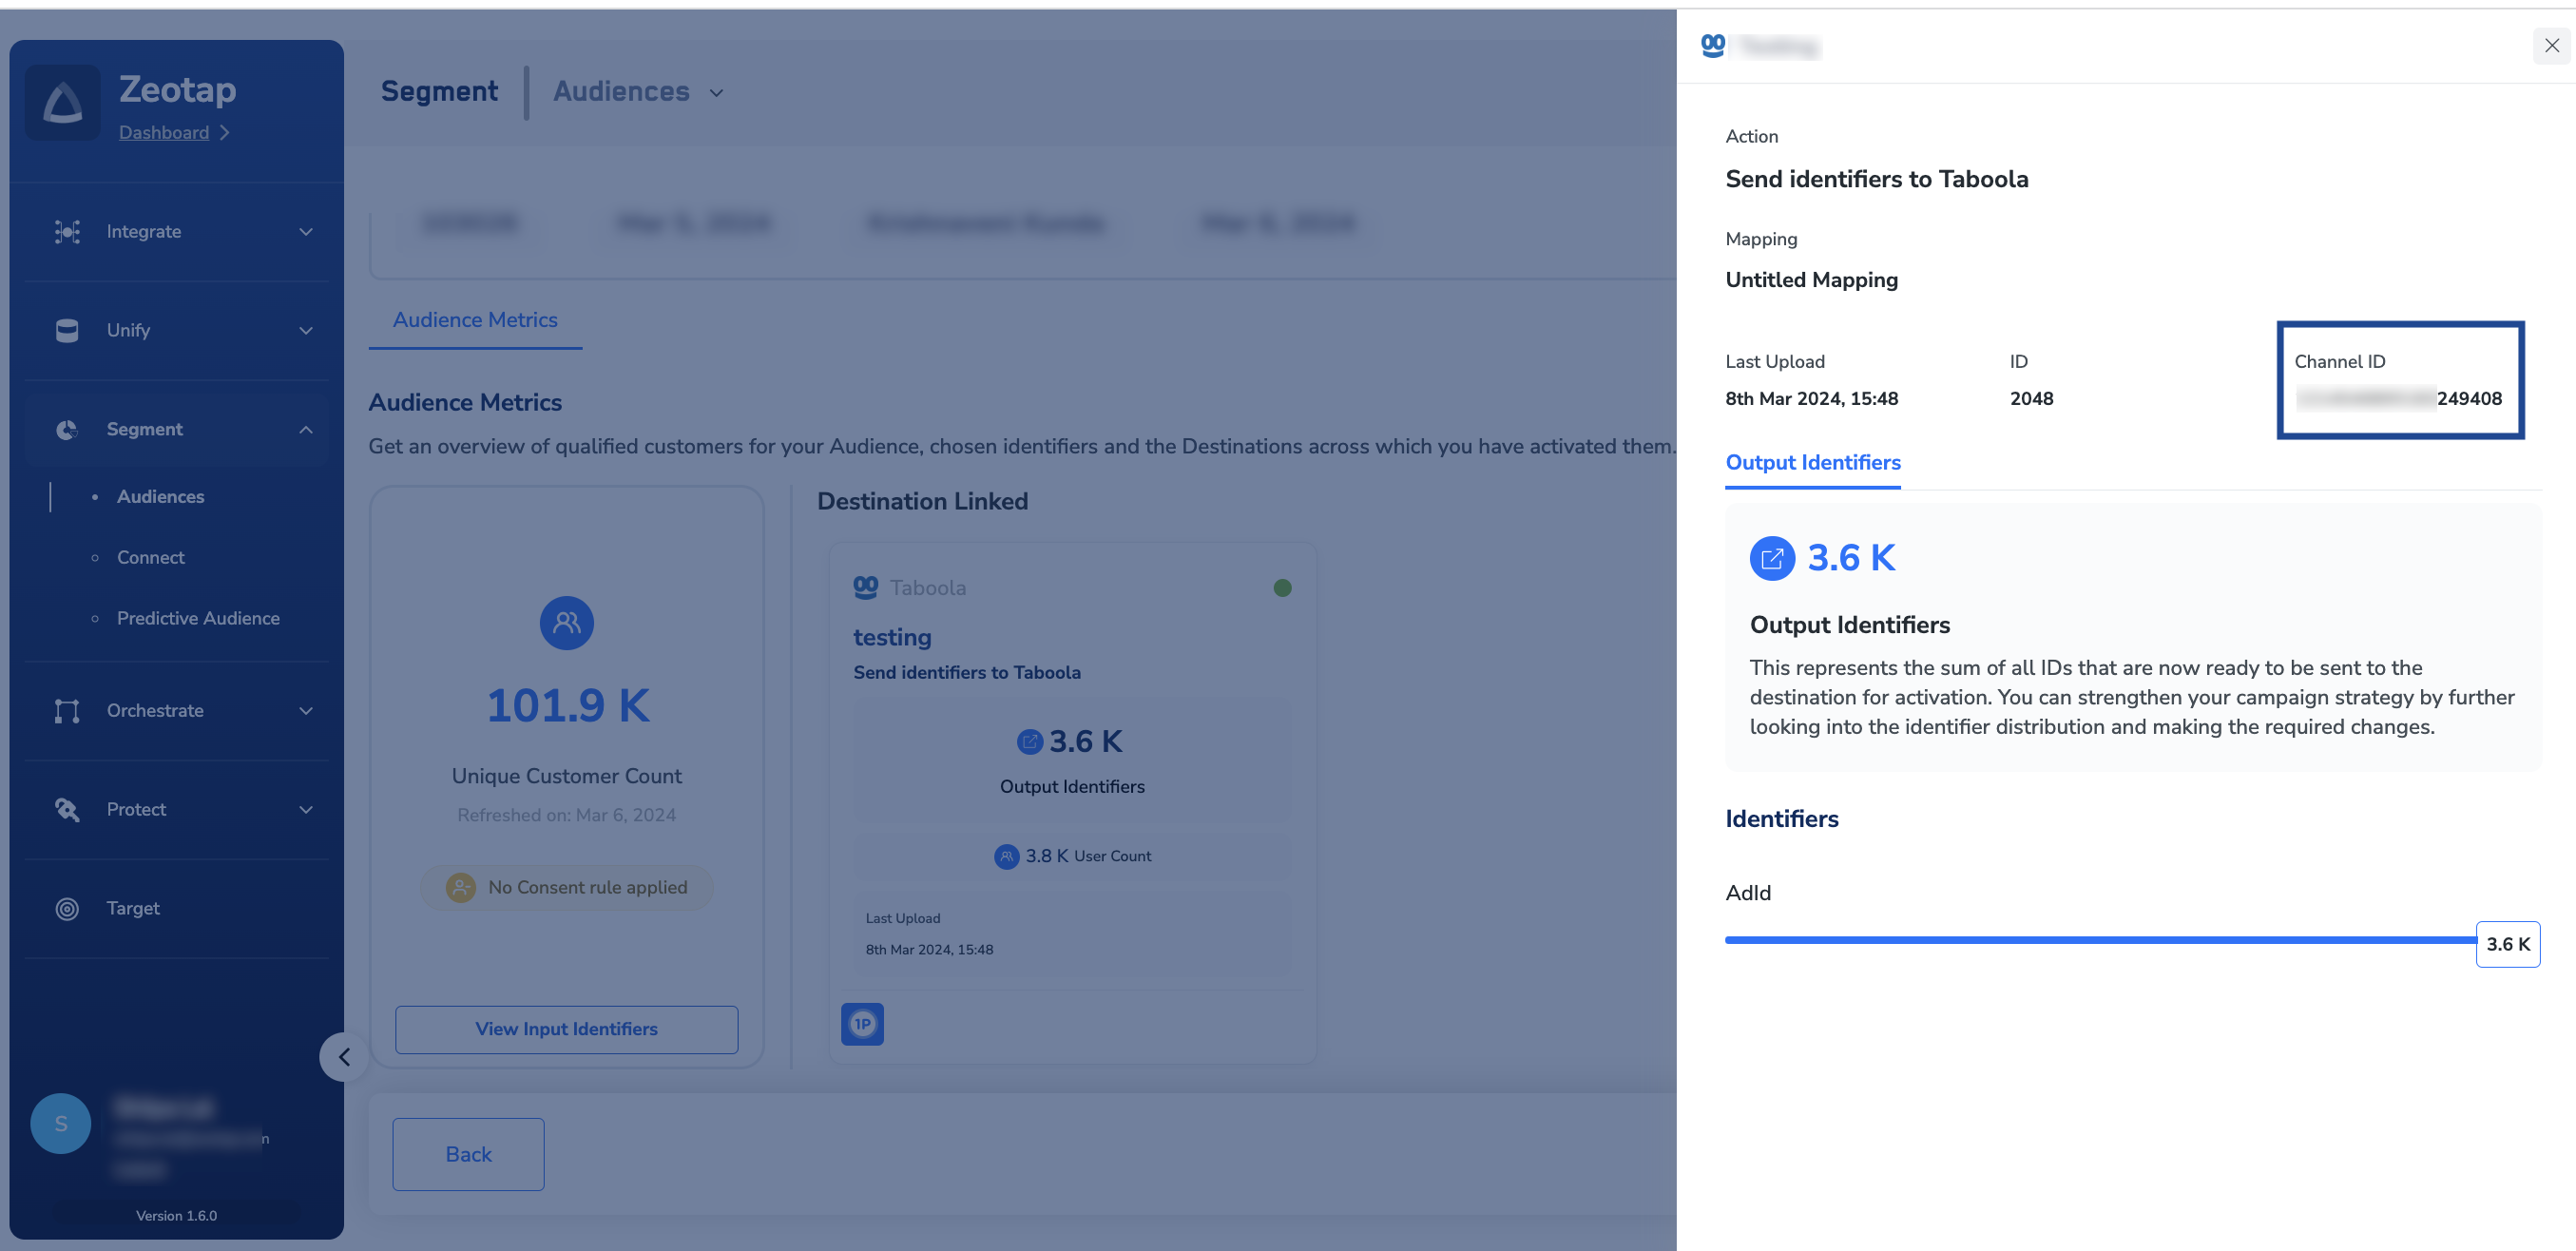The image size is (2576, 1251).
Task: Click View Input Identifiers button
Action: click(x=566, y=1029)
